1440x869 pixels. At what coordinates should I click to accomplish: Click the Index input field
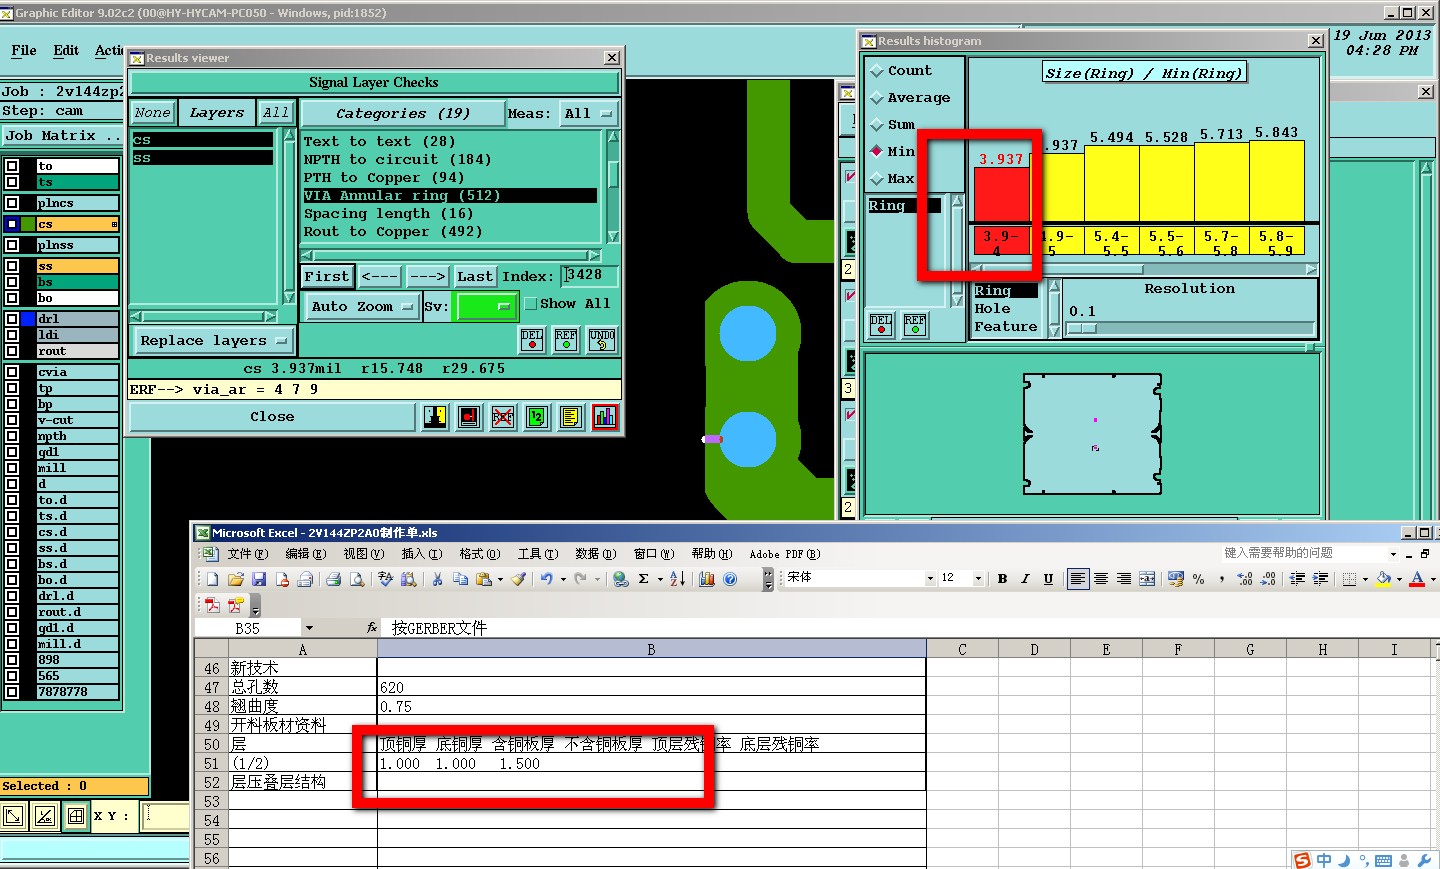[x=590, y=276]
